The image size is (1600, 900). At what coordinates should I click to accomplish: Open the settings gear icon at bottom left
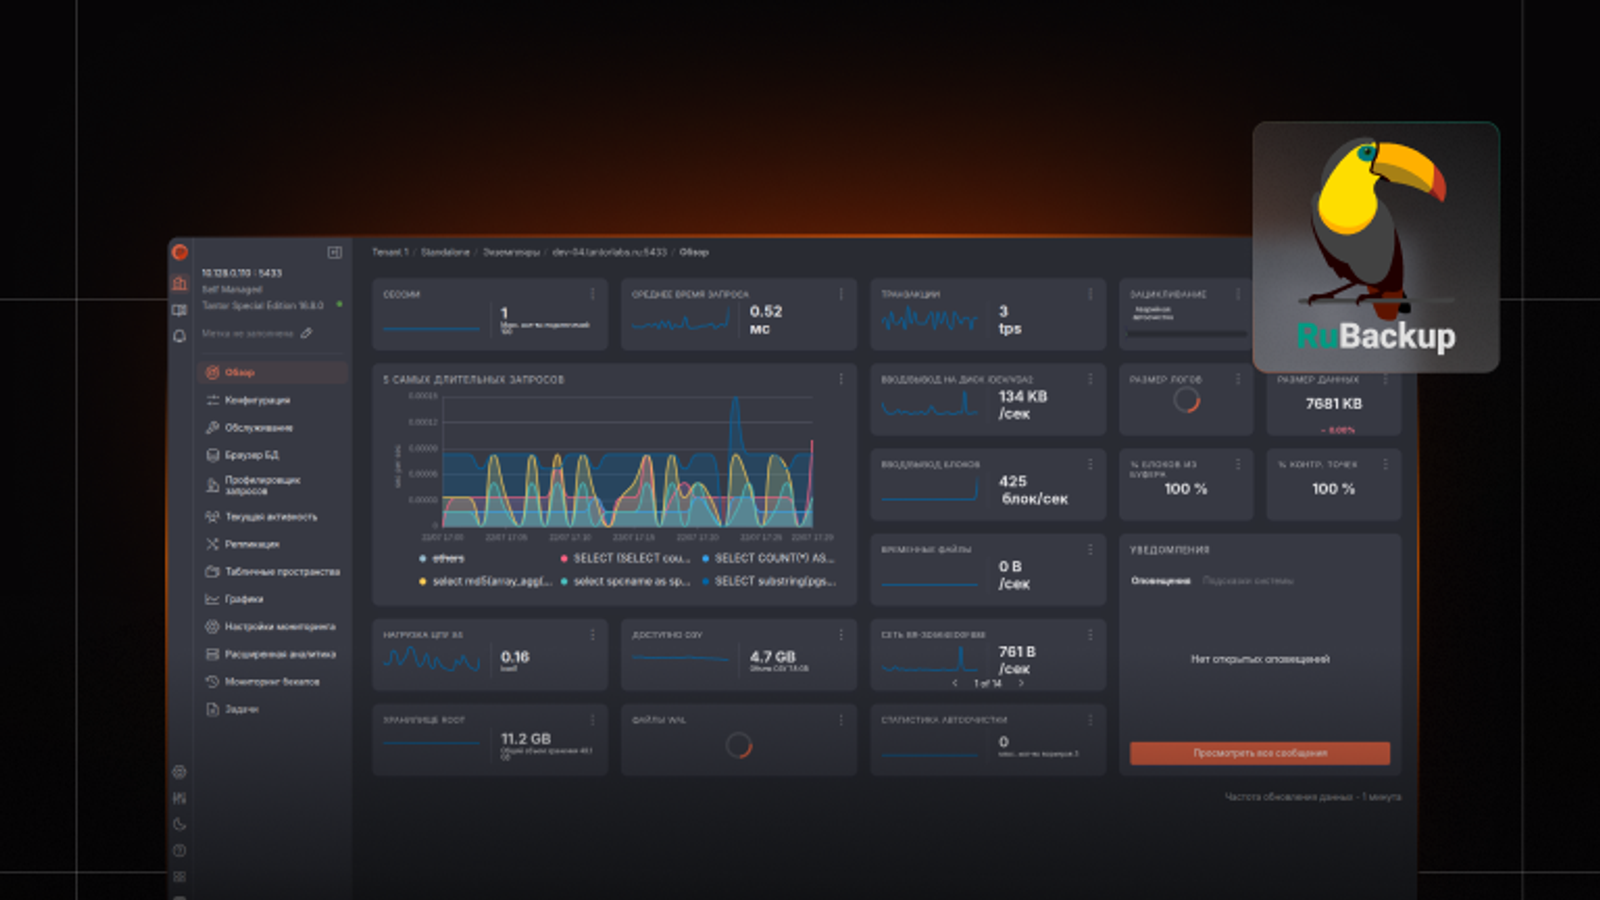click(180, 772)
